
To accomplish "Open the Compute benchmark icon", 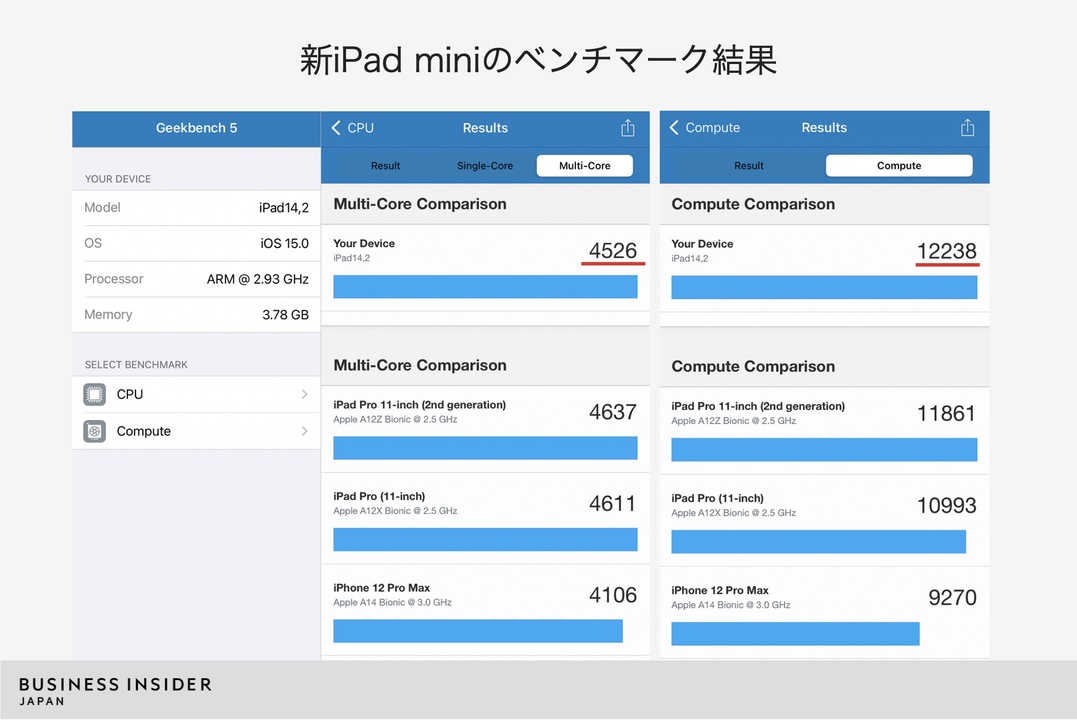I will [95, 431].
